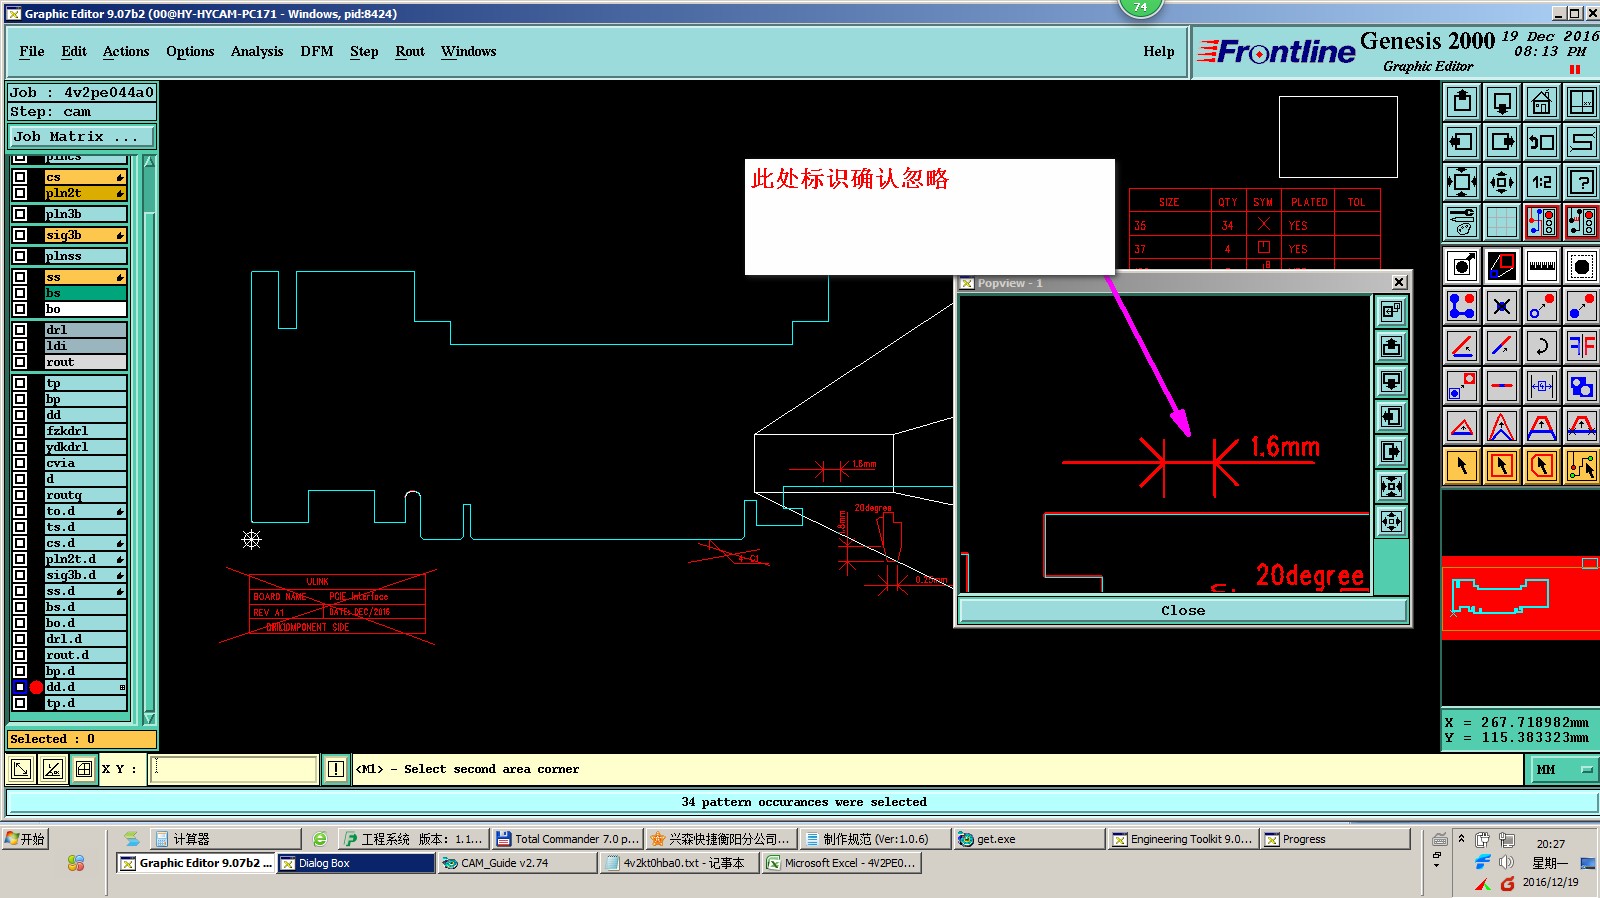Screen dimensions: 1600x898
Task: Toggle the rout layer checkbox
Action: [20, 362]
